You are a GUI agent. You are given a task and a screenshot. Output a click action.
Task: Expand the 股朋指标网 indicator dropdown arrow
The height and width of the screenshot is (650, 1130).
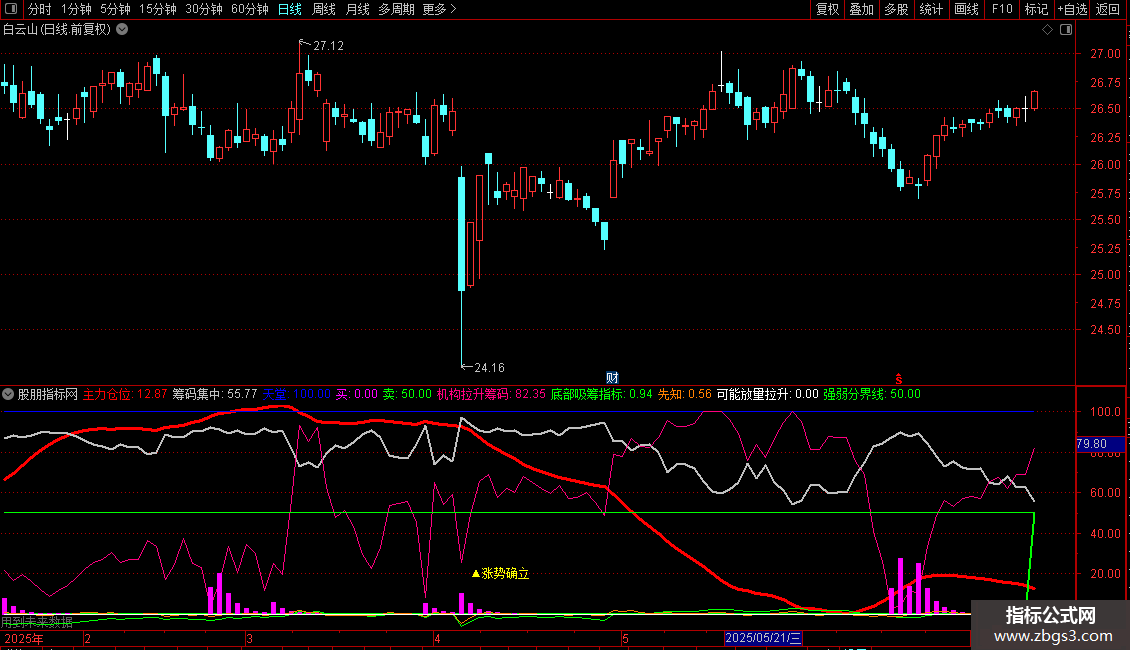pyautogui.click(x=8, y=394)
